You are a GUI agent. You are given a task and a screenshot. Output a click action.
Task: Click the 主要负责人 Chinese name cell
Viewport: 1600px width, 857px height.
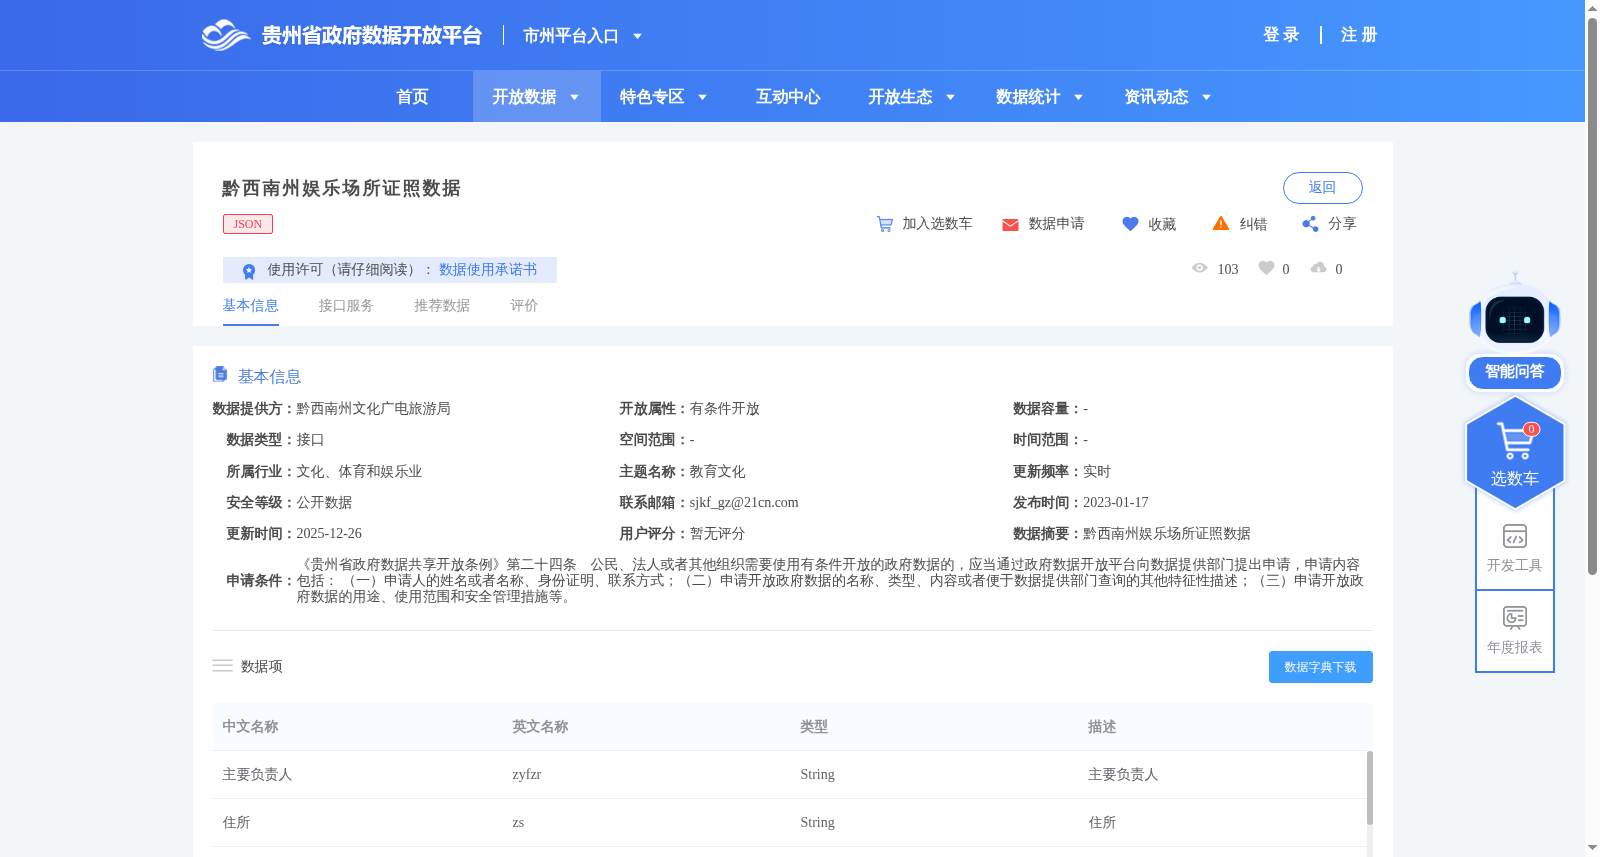[257, 775]
